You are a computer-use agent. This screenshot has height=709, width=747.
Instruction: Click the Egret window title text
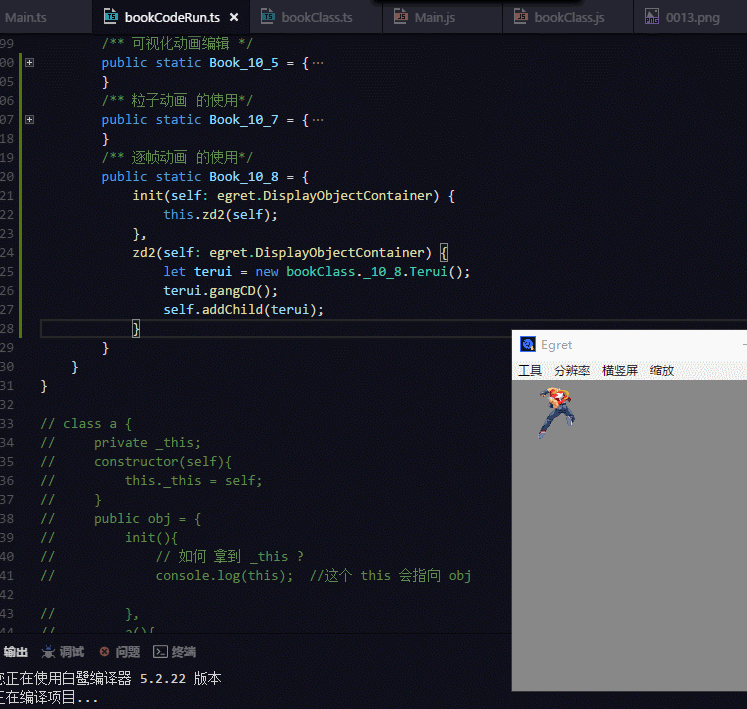coord(556,344)
